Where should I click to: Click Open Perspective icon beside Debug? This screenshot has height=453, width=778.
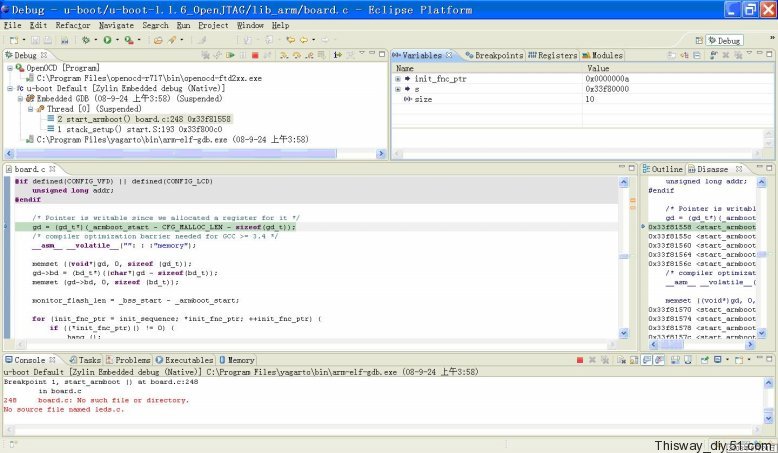pos(699,40)
